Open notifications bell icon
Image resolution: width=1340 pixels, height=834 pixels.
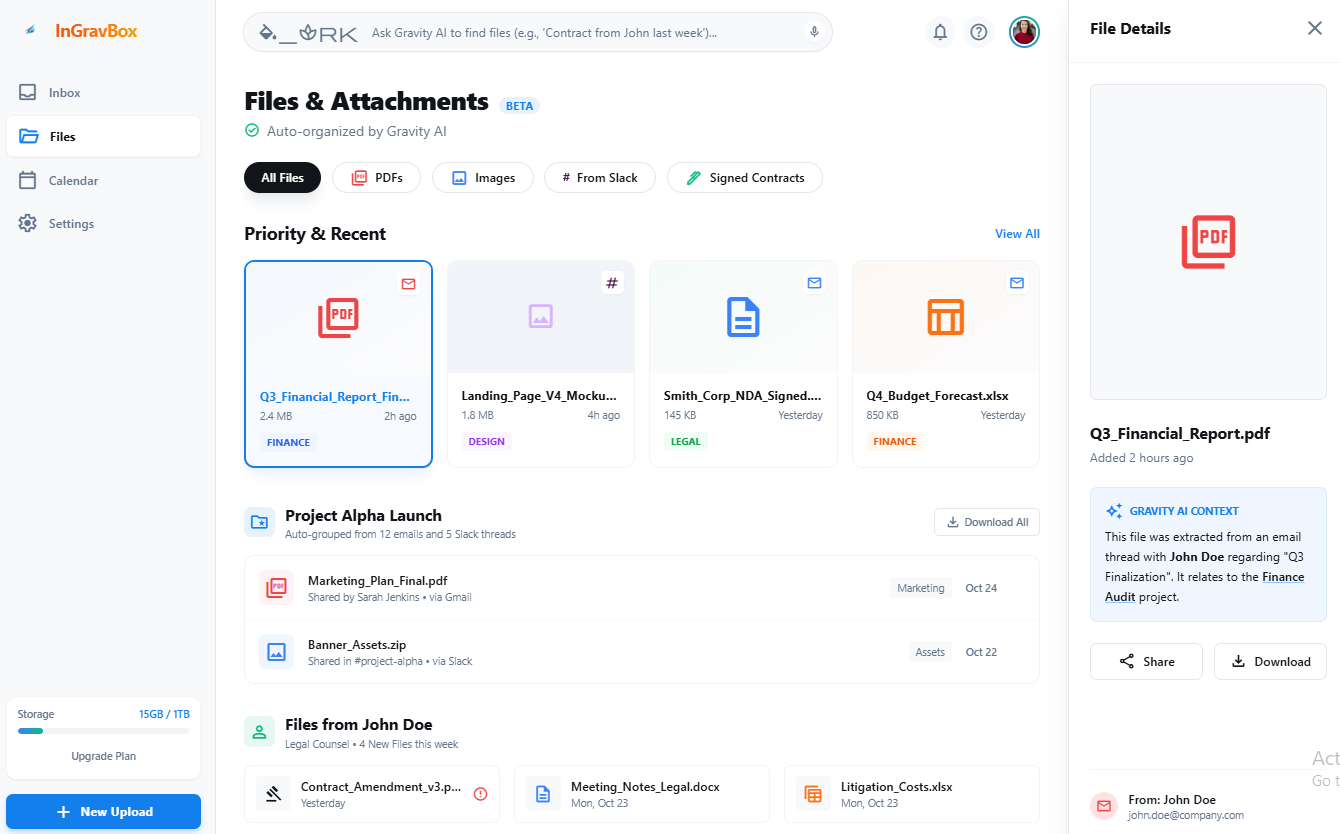940,32
